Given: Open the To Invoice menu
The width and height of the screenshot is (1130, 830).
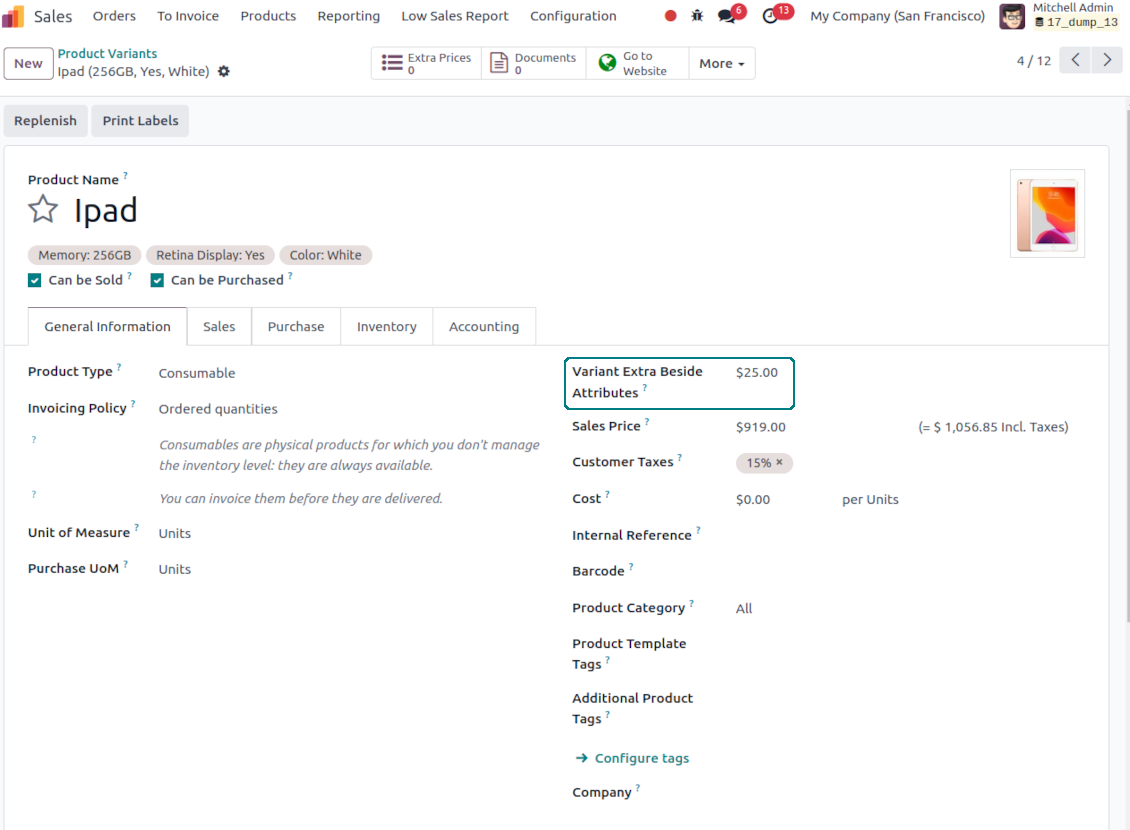Looking at the screenshot, I should click(x=188, y=16).
